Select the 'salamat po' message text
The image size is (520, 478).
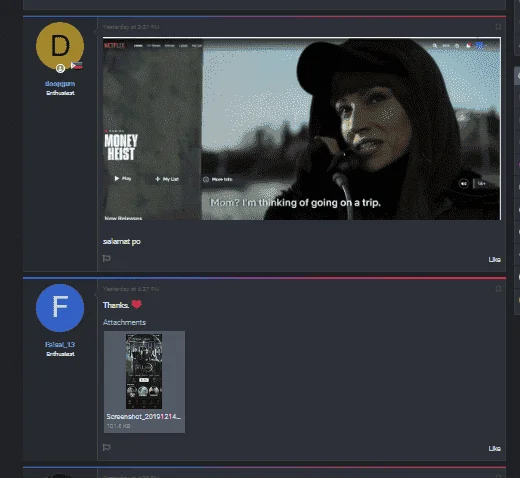tap(122, 241)
